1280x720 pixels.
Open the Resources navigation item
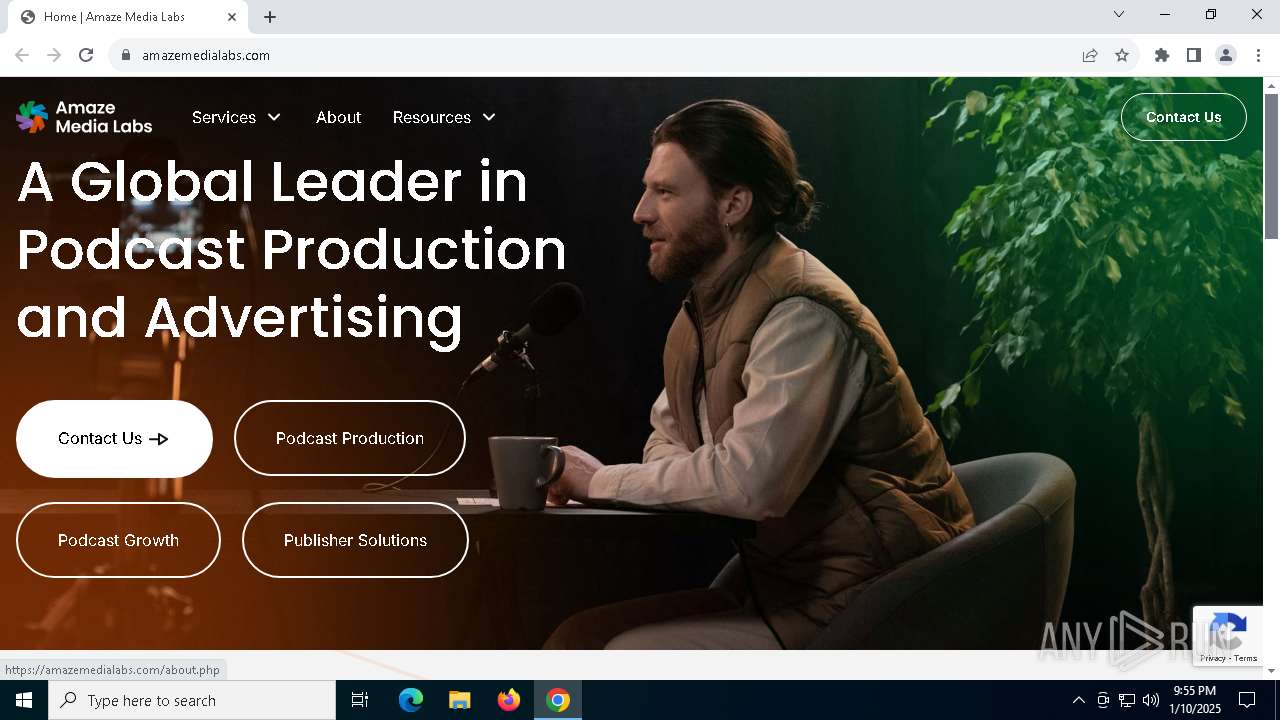(x=432, y=117)
